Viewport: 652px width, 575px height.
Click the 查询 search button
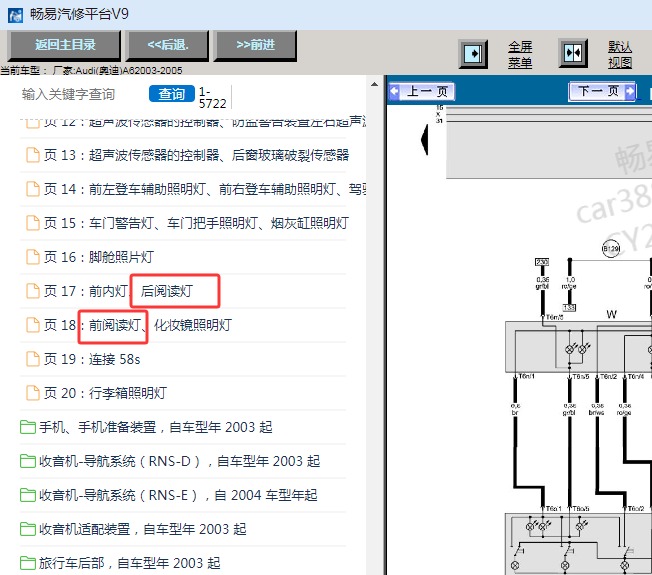tap(172, 94)
